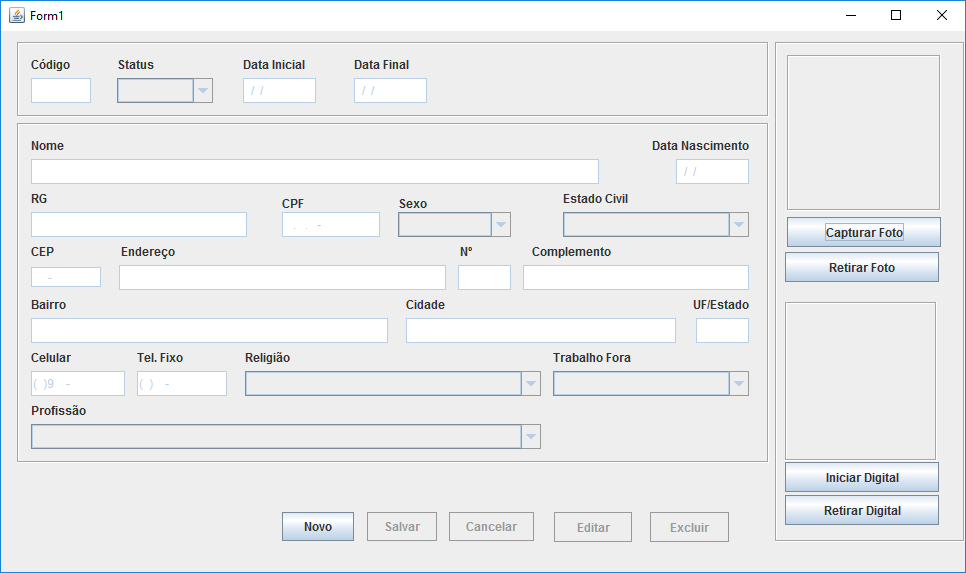The height and width of the screenshot is (573, 966).
Task: Click the Retirar Digital button
Action: coord(861,510)
